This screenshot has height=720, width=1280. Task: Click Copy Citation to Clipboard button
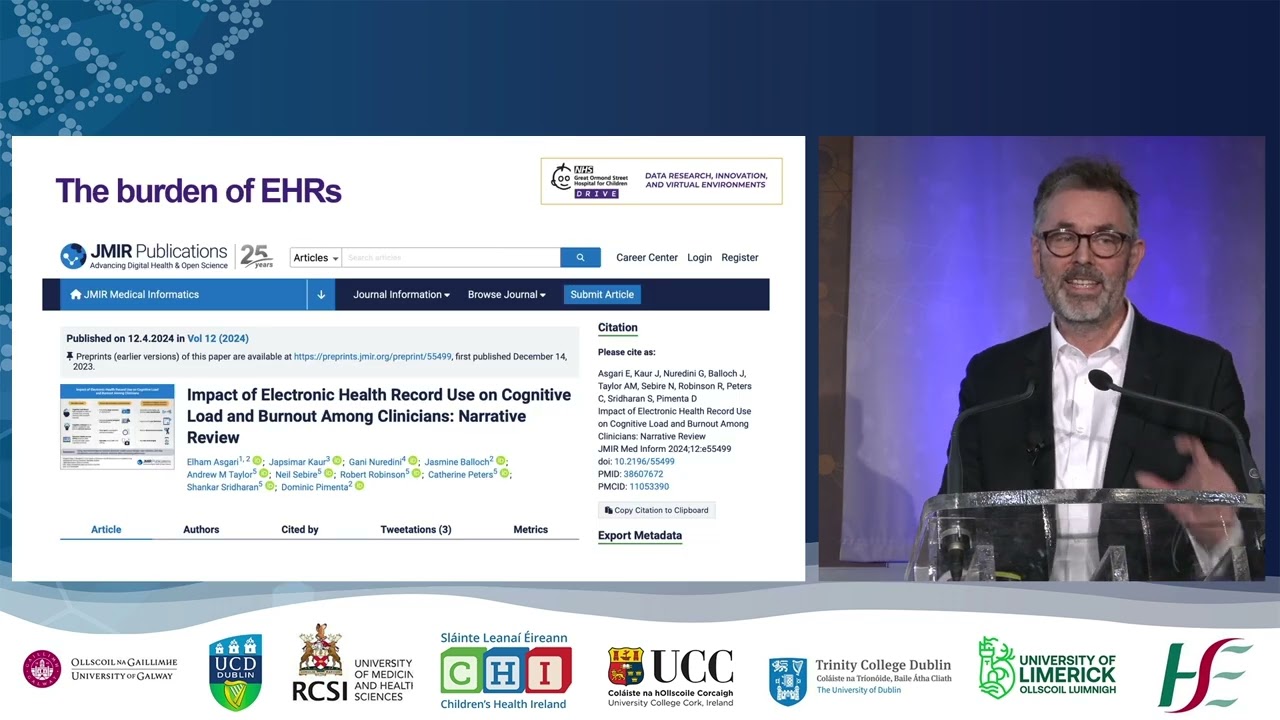click(657, 510)
